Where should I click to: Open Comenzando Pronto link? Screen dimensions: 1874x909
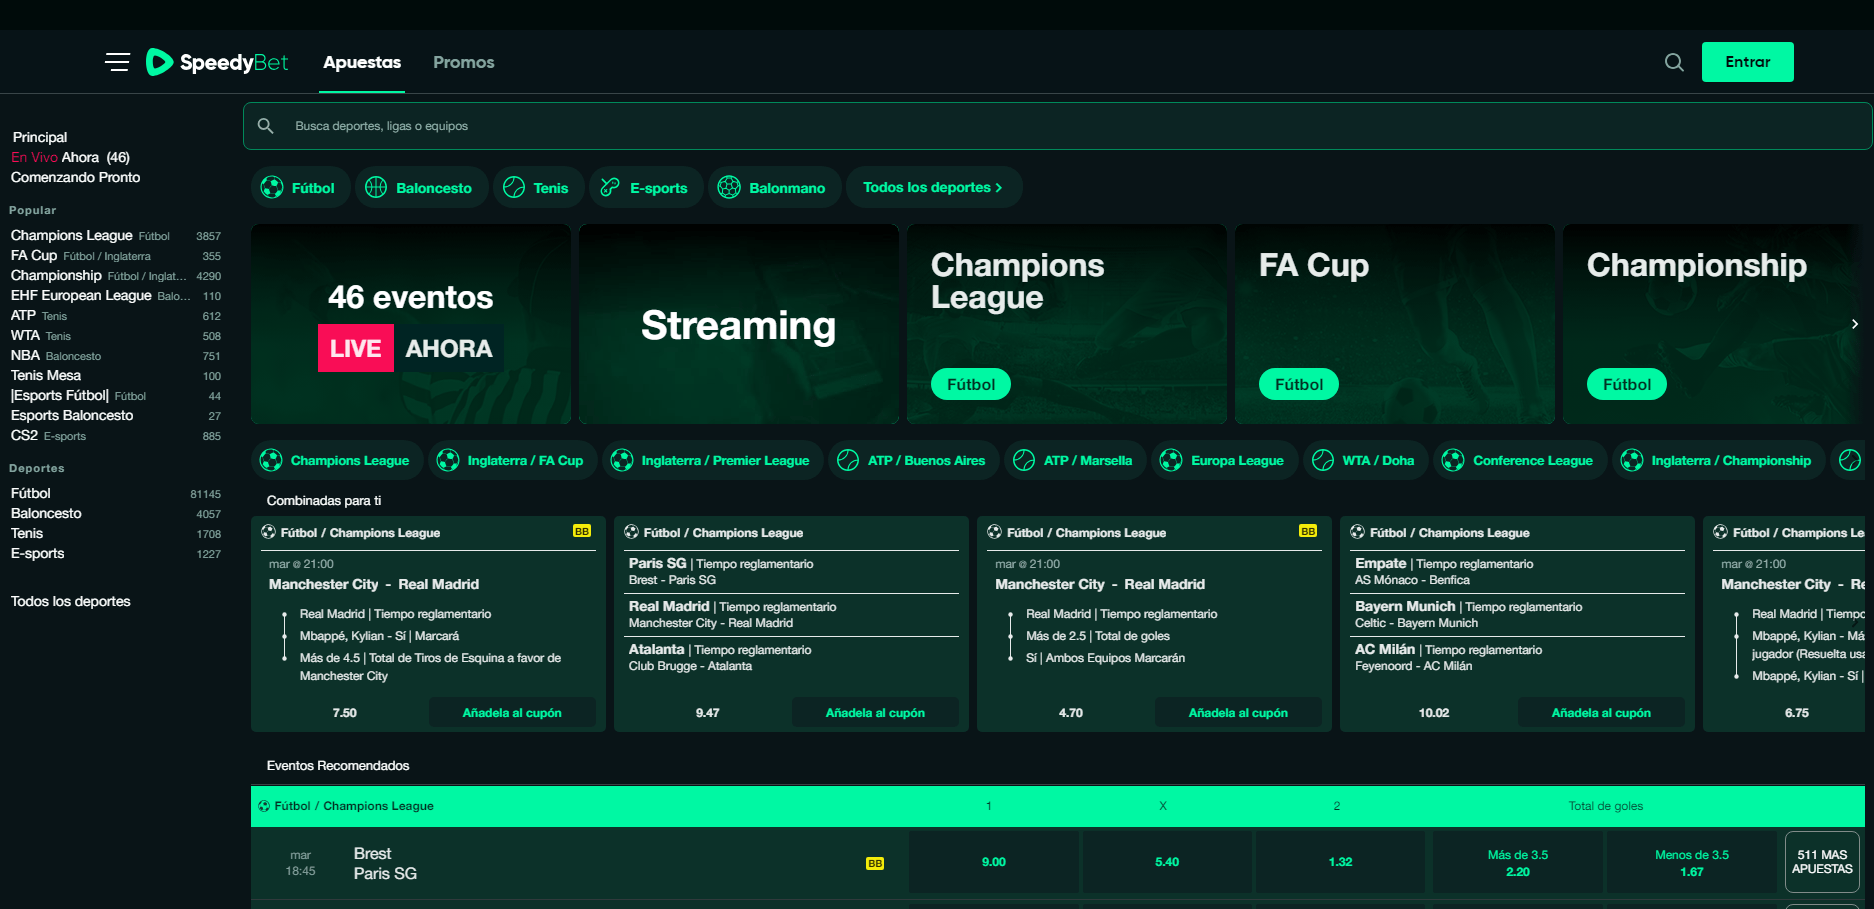[x=76, y=177]
